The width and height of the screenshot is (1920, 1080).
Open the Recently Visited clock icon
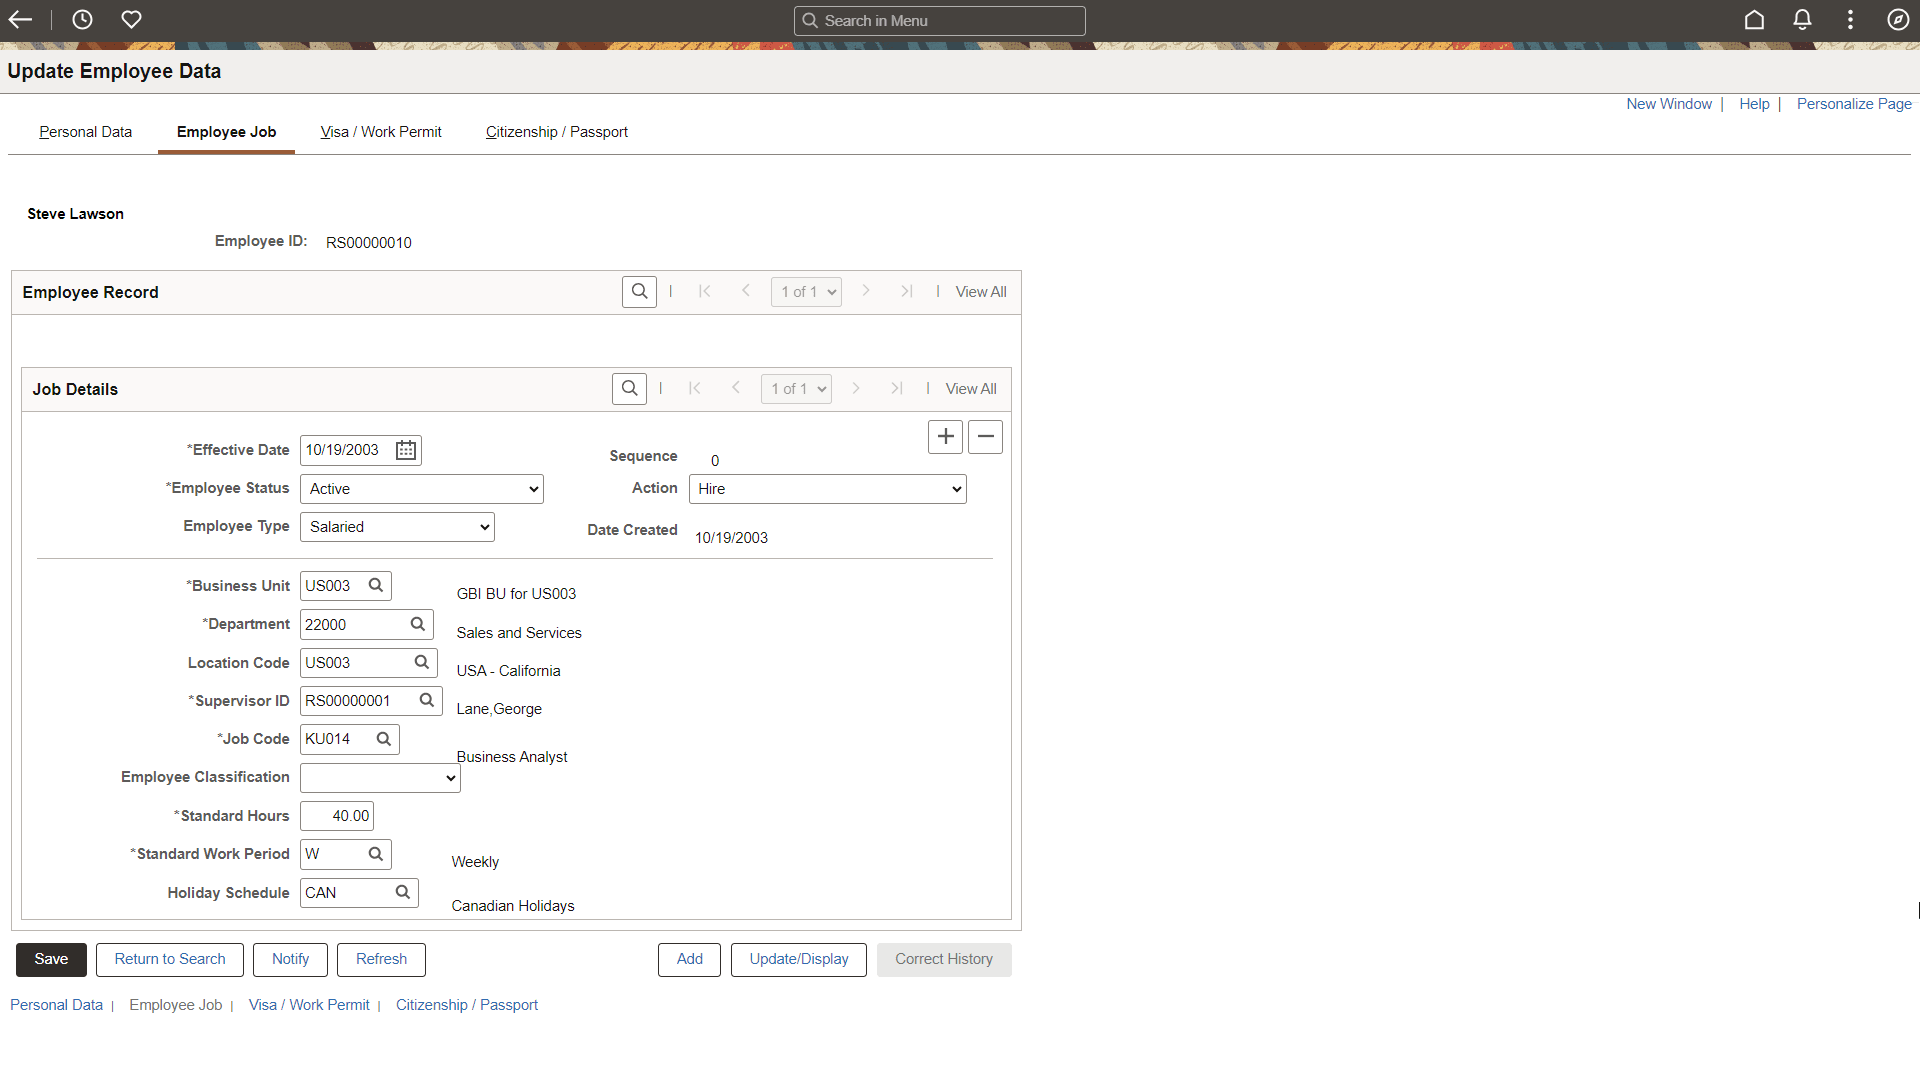[82, 19]
